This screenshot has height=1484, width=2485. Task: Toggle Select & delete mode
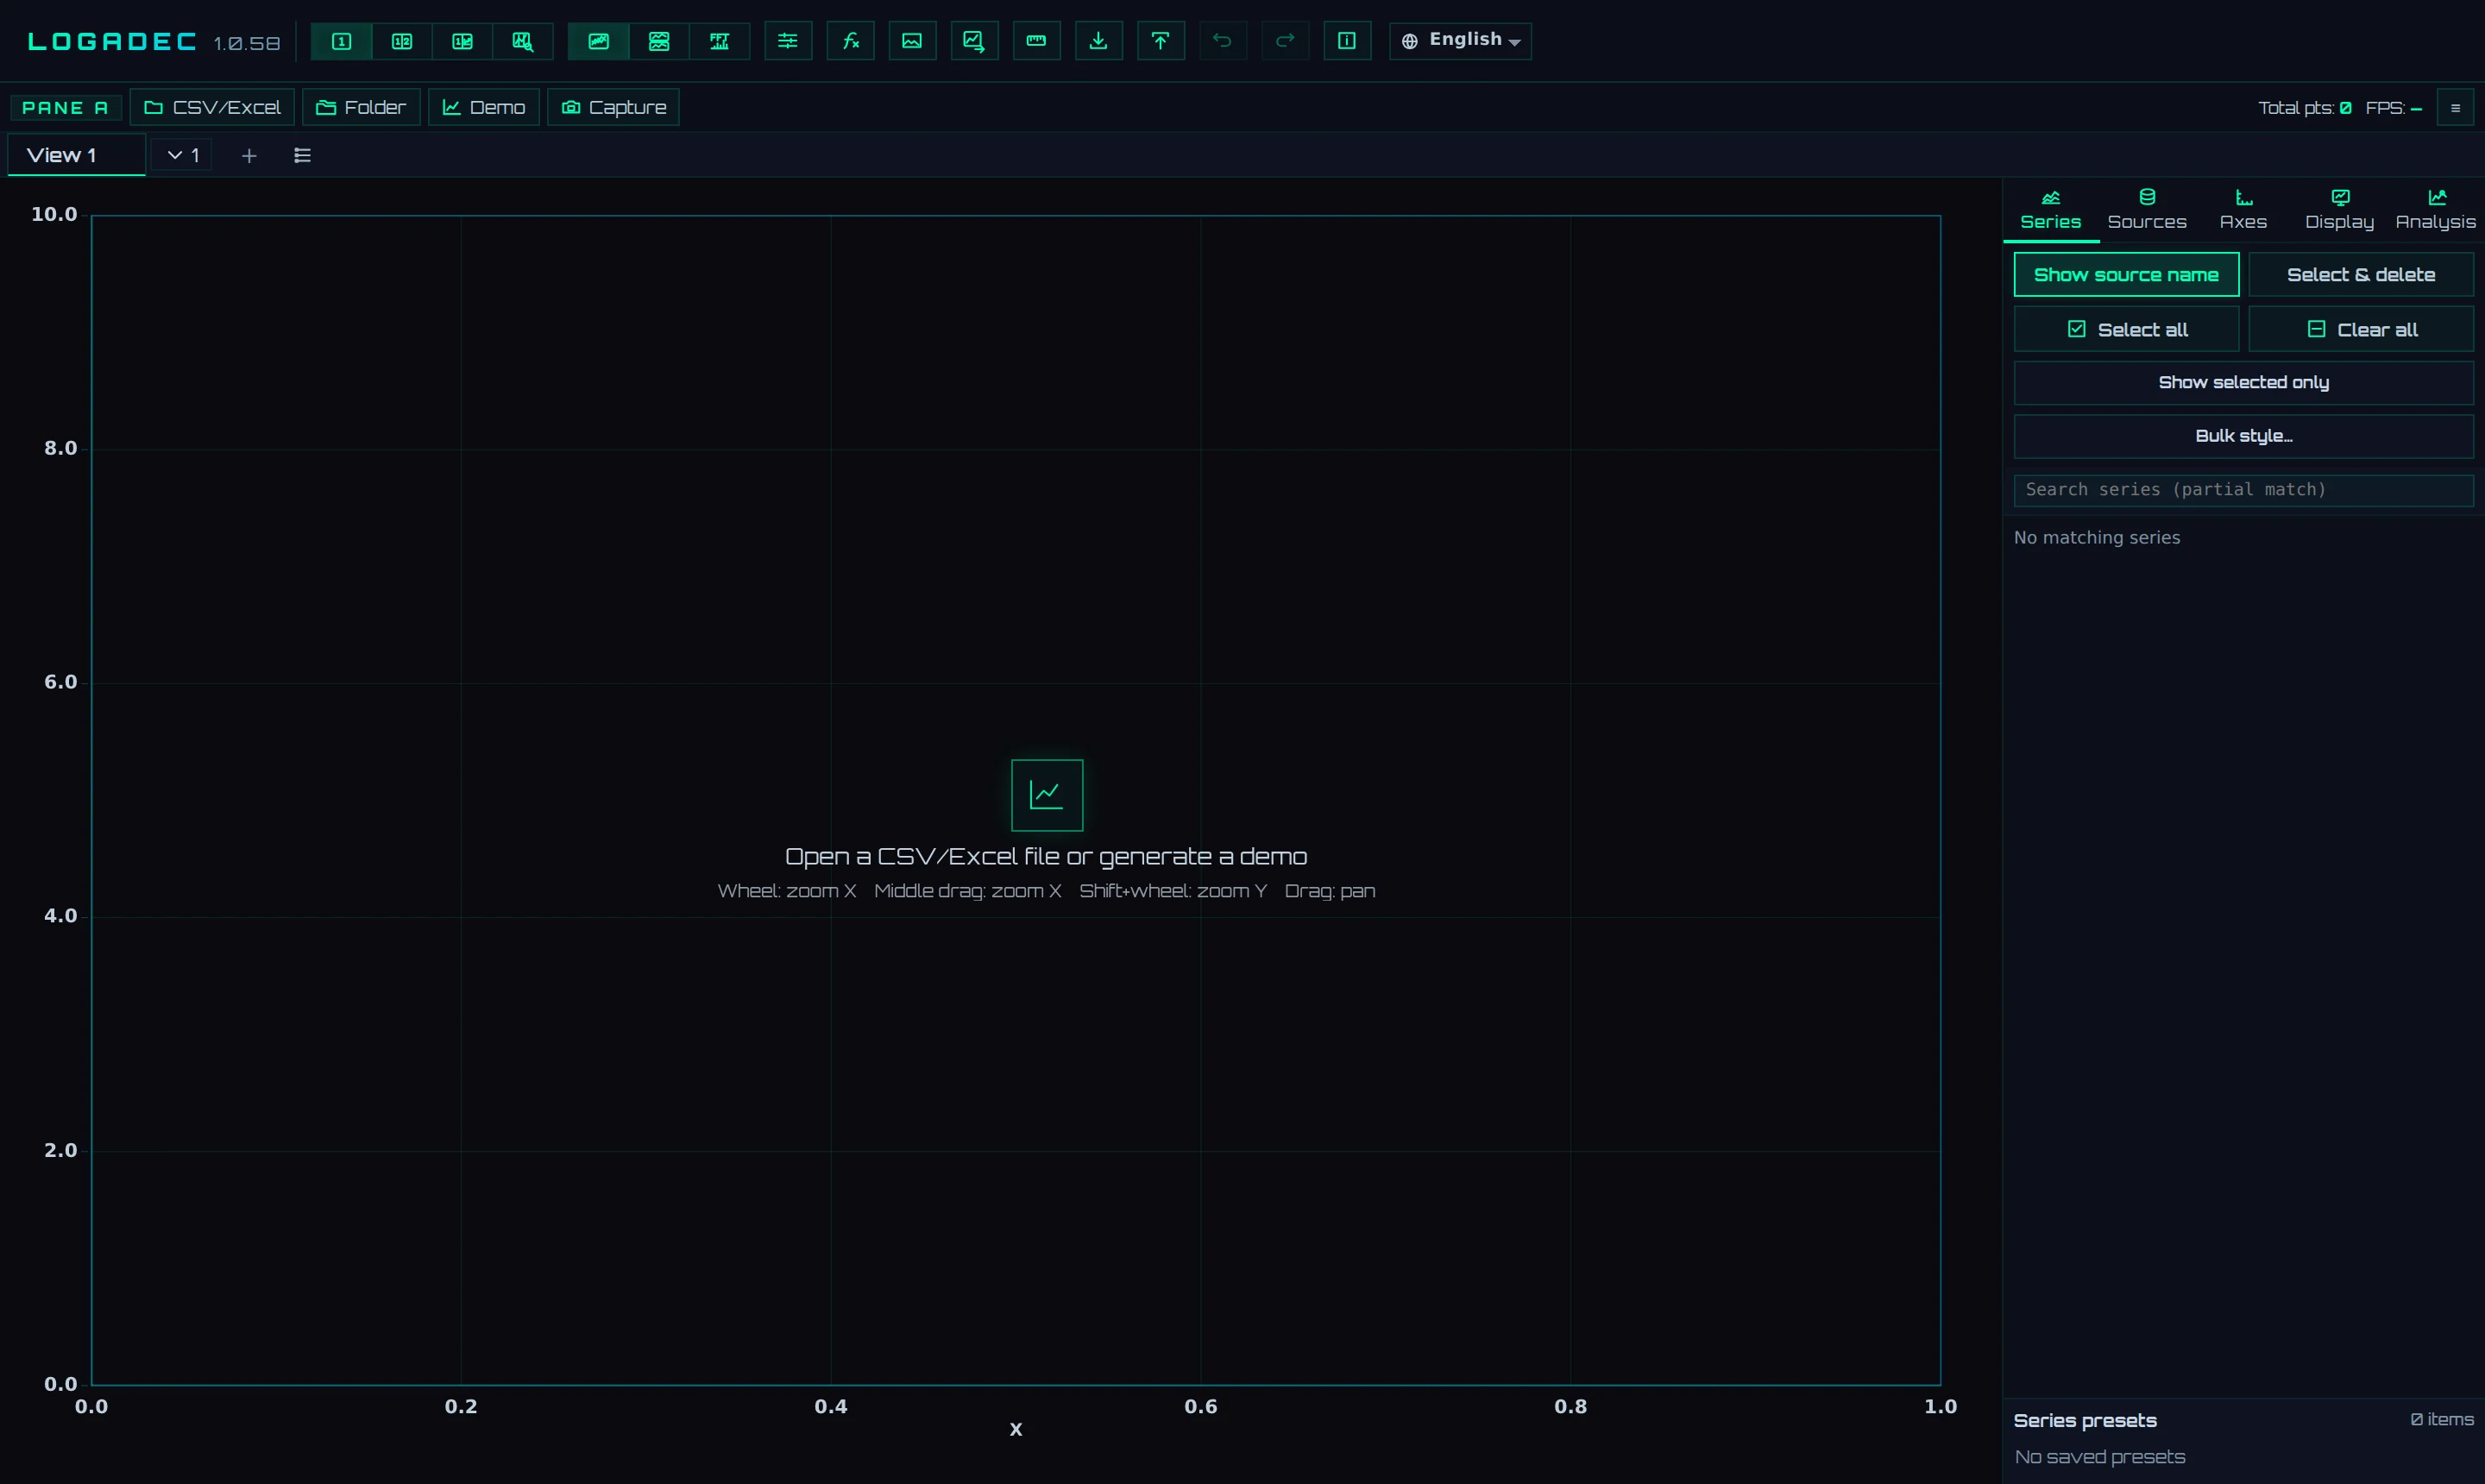coord(2361,274)
